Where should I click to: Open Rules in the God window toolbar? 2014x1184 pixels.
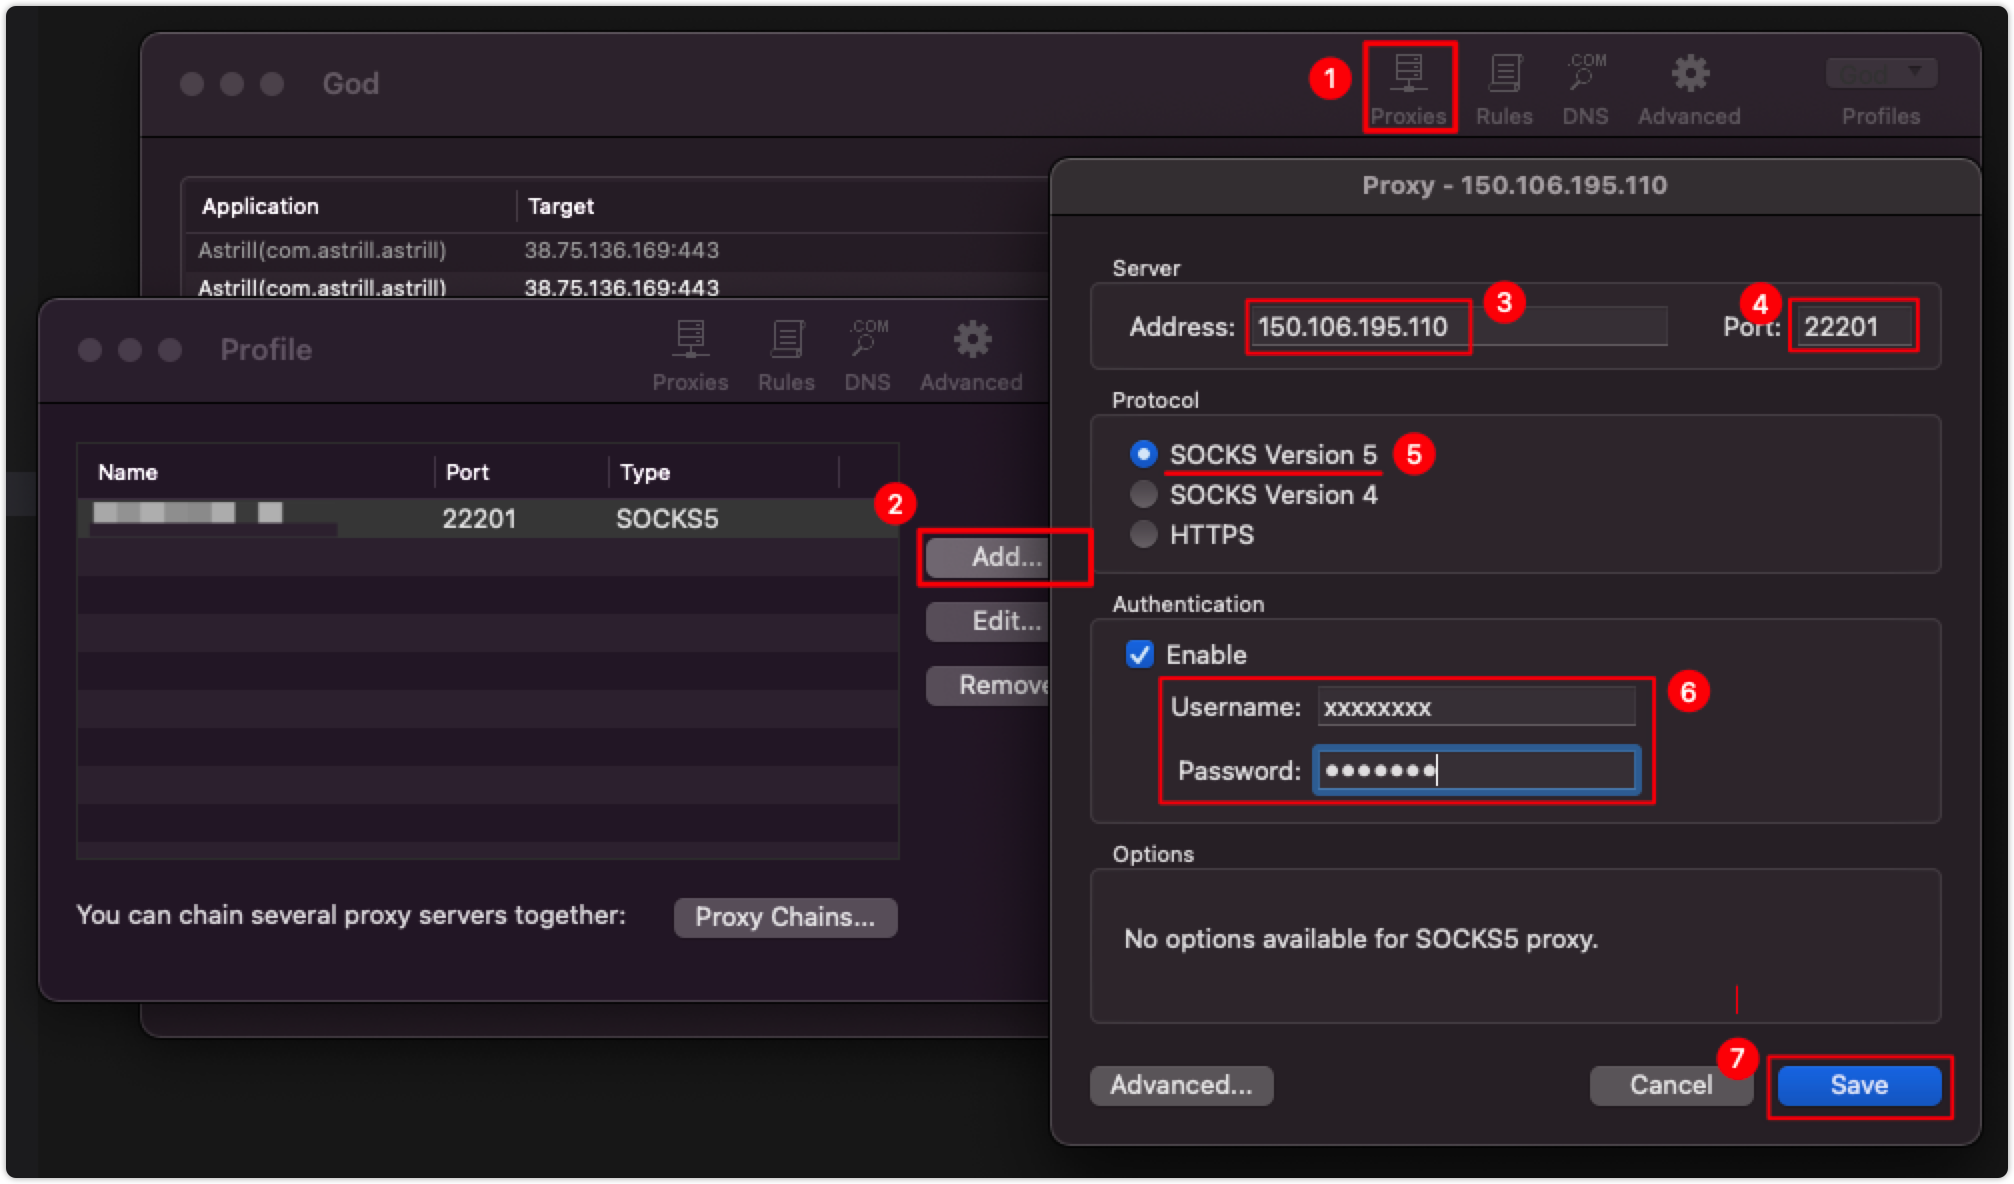(1504, 88)
